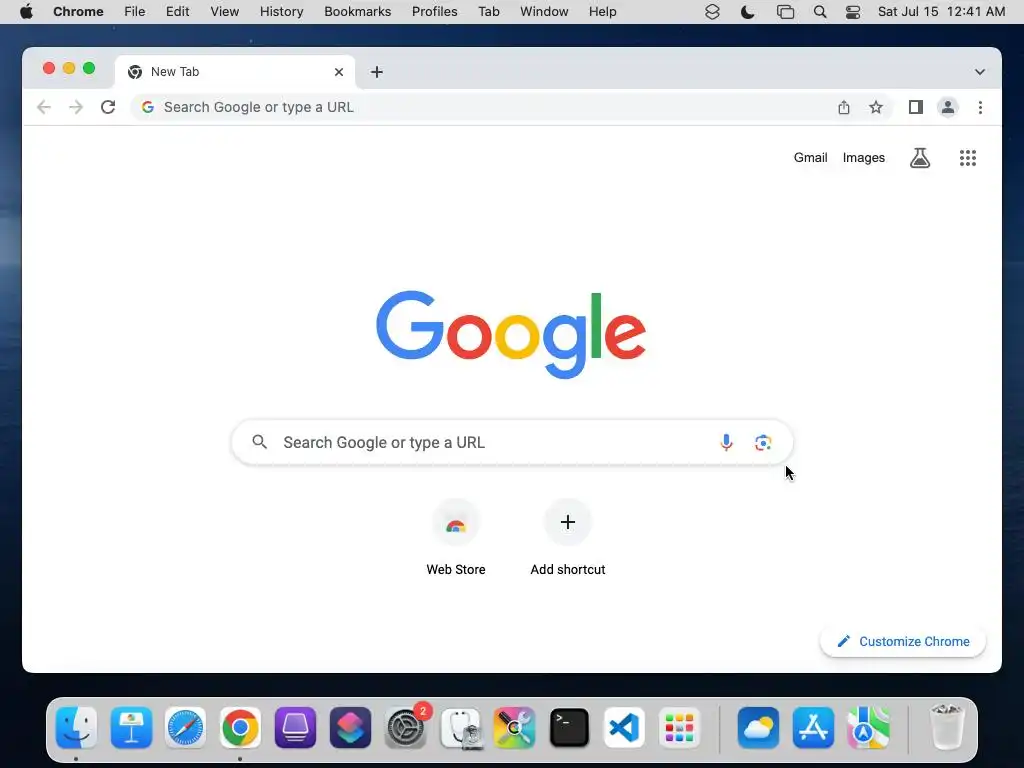Open Launchpad from the Dock
The width and height of the screenshot is (1024, 768).
679,727
